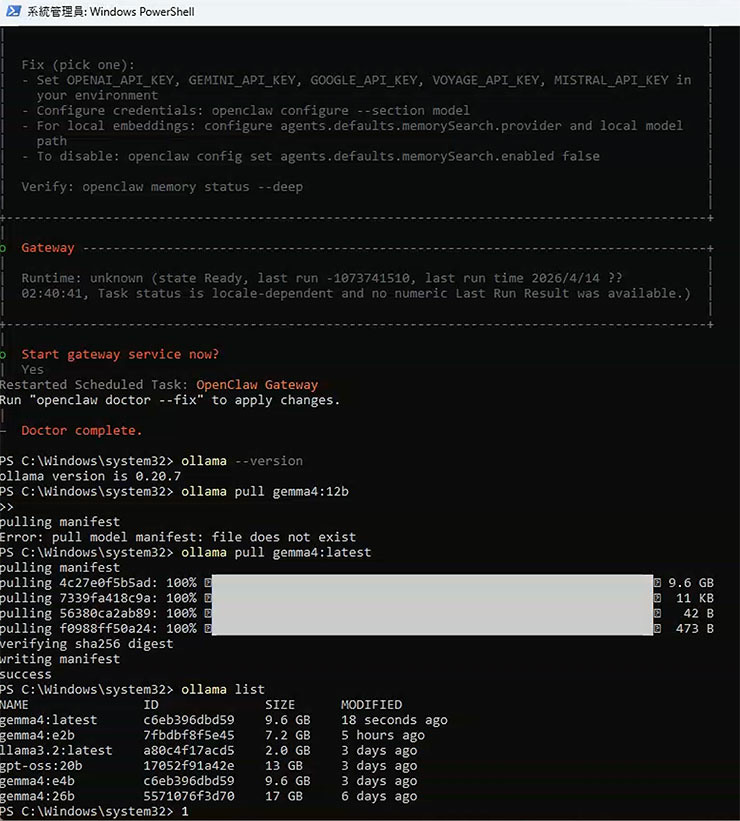Click the 'writing manifest' line

(x=60, y=659)
